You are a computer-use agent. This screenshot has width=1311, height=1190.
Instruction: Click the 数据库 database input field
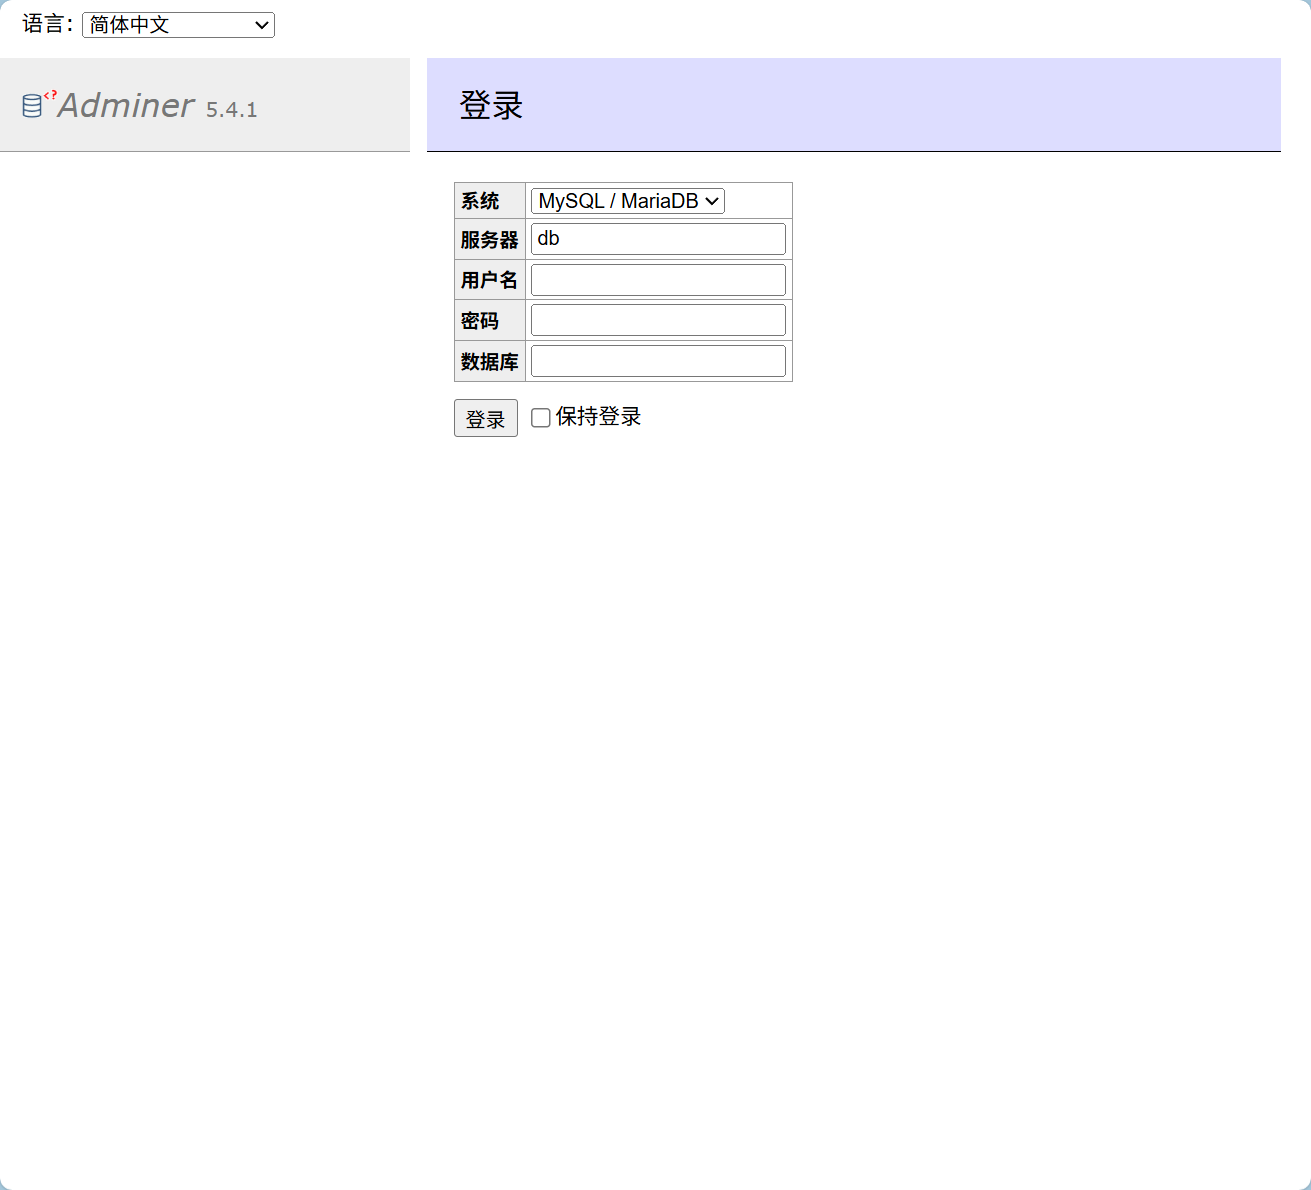click(x=657, y=360)
